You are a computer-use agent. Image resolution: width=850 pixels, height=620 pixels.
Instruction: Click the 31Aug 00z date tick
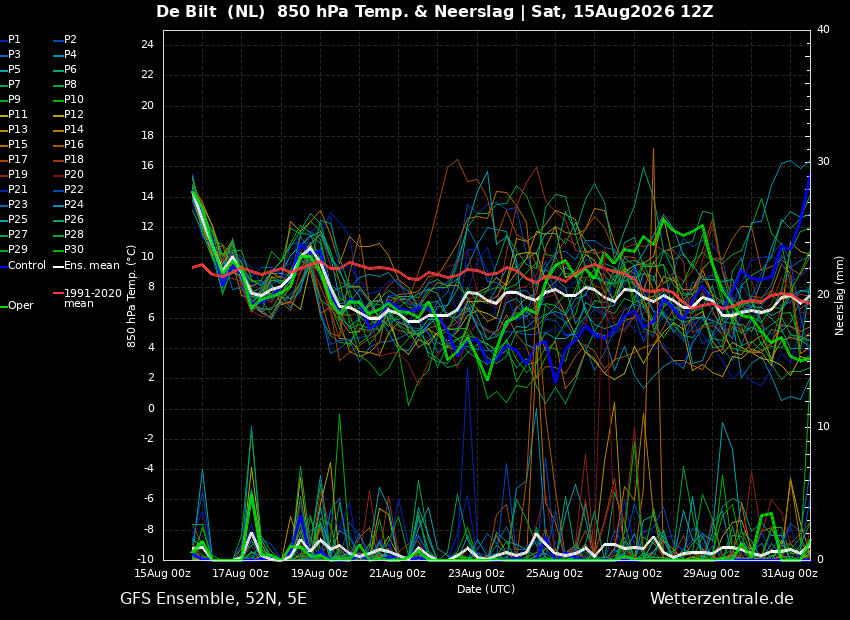click(x=789, y=573)
